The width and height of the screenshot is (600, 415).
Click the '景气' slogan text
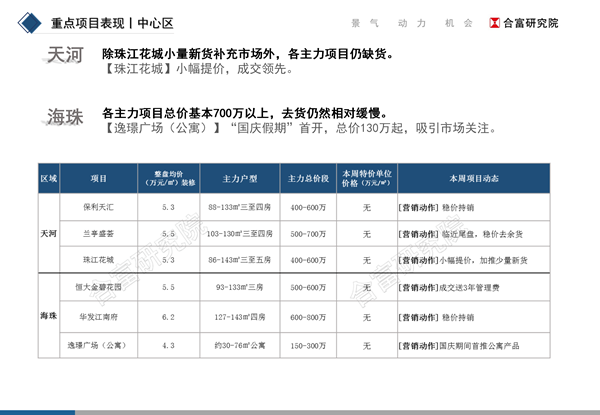[x=365, y=23]
